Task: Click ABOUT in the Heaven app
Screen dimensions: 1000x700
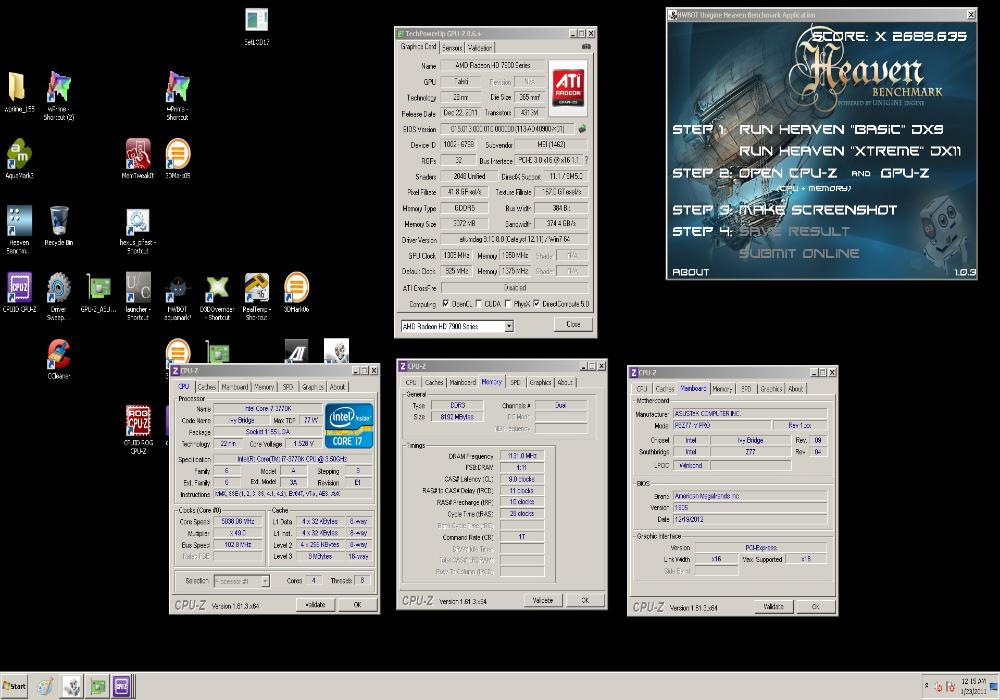Action: point(691,272)
